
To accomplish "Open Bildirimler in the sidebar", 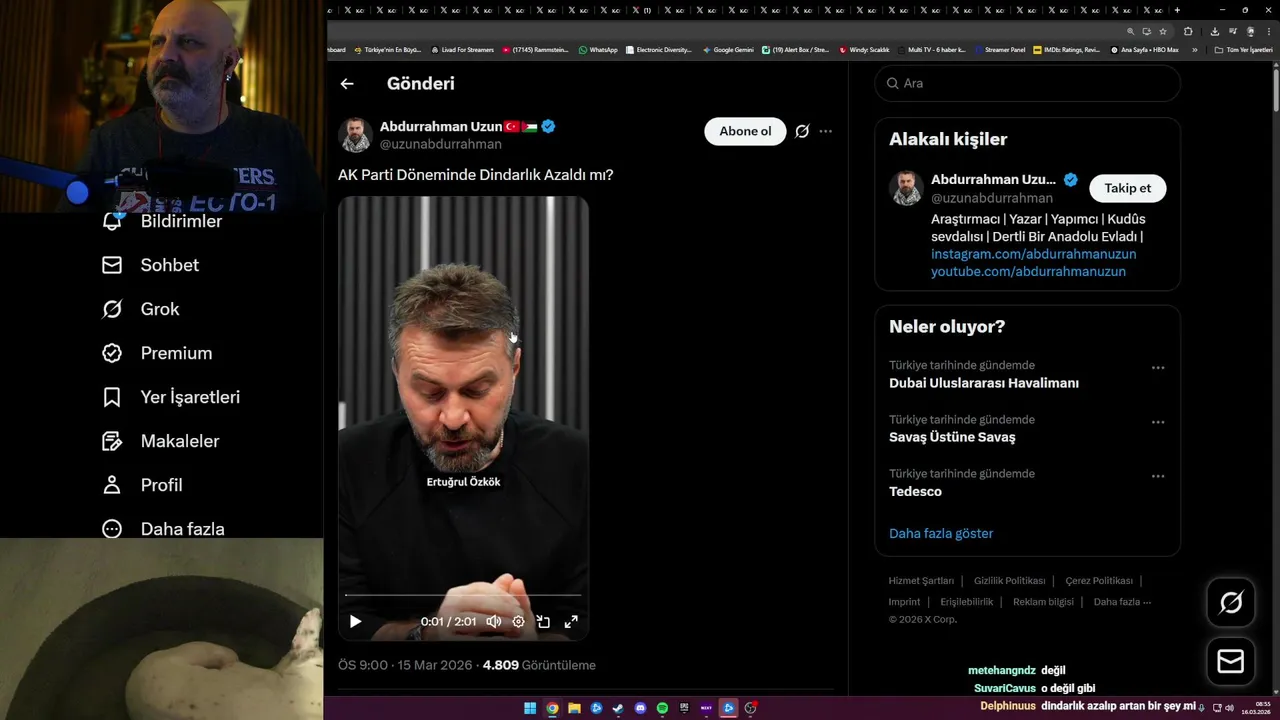I will (x=162, y=221).
